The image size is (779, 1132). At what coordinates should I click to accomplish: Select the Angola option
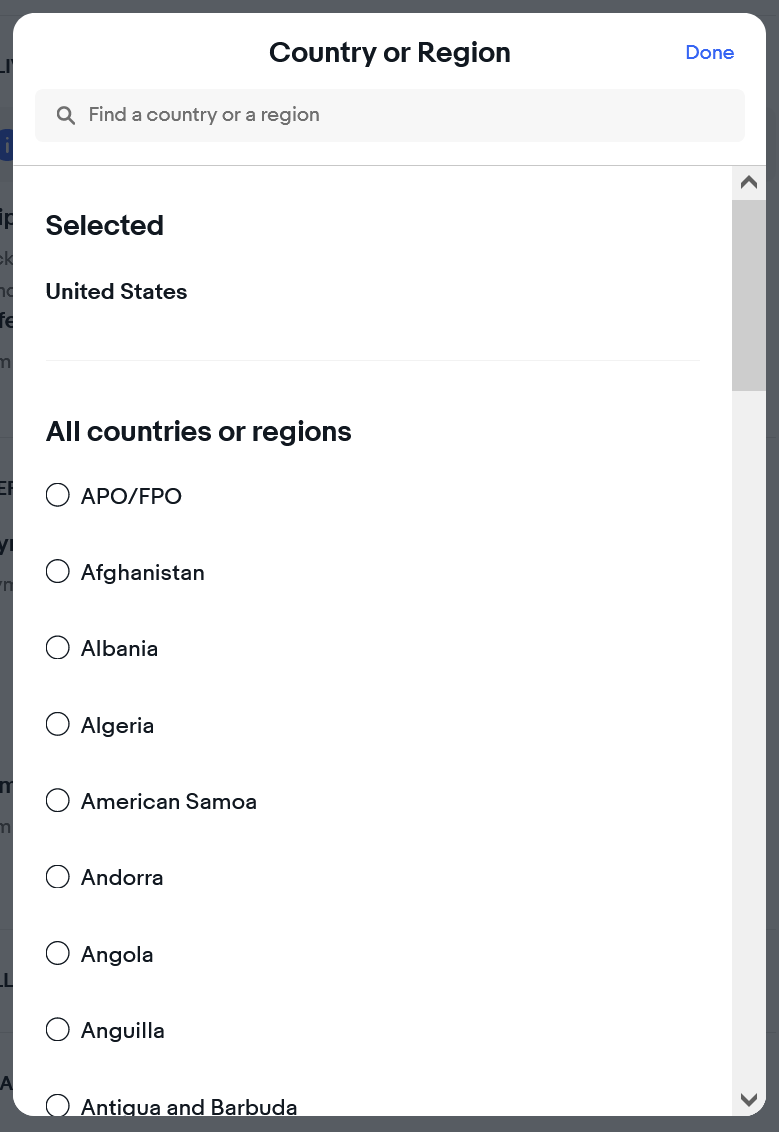(58, 954)
